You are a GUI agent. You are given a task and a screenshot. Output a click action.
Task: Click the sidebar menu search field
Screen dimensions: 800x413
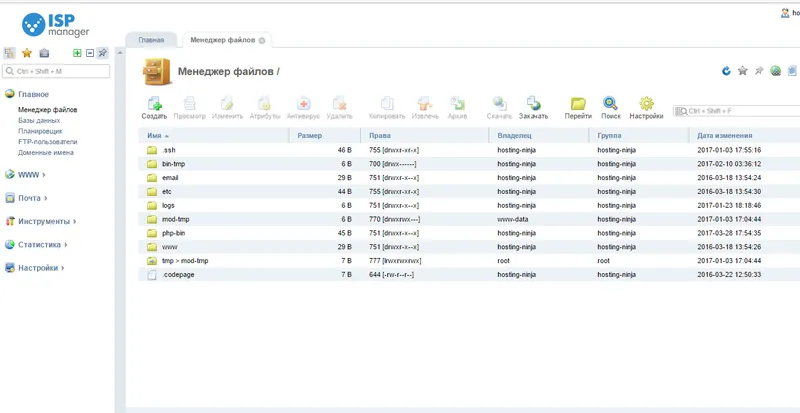(56, 71)
